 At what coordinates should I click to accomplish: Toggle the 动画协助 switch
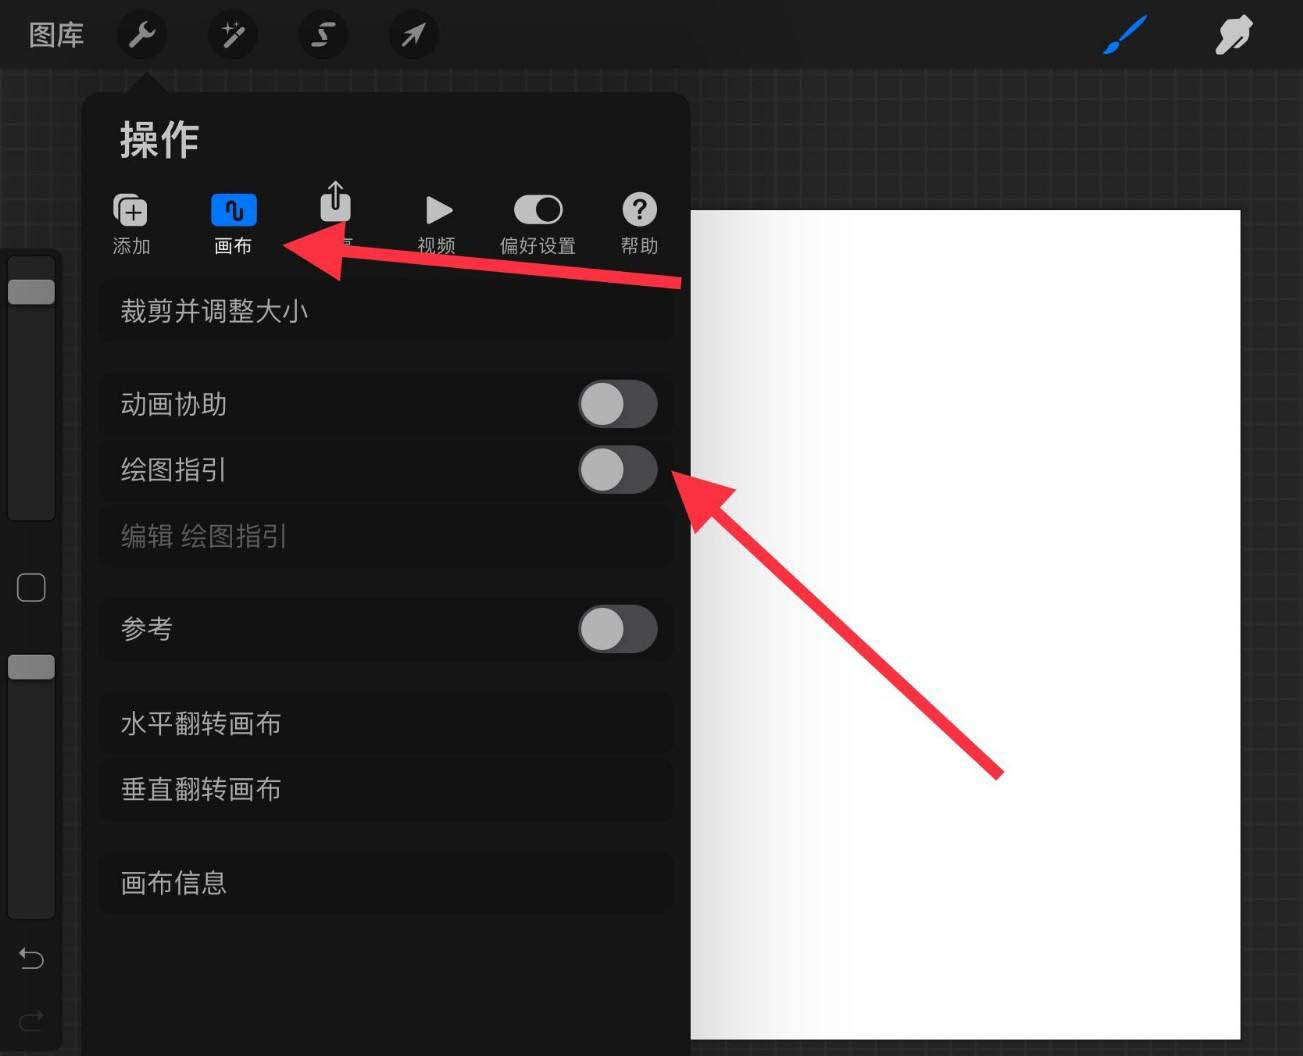click(x=617, y=405)
